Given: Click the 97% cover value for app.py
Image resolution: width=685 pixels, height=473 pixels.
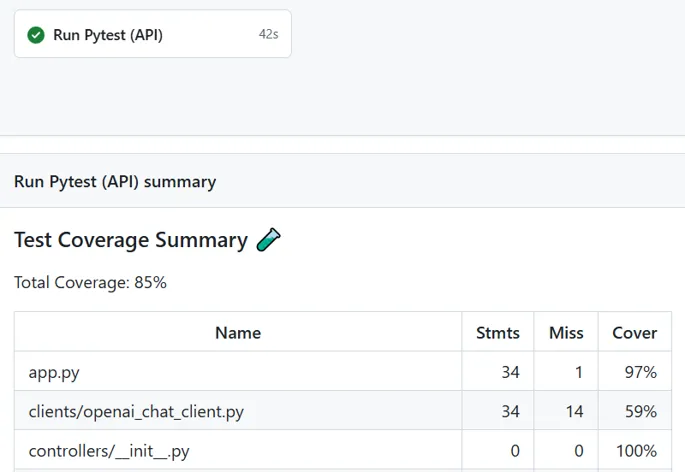Looking at the screenshot, I should tap(641, 373).
